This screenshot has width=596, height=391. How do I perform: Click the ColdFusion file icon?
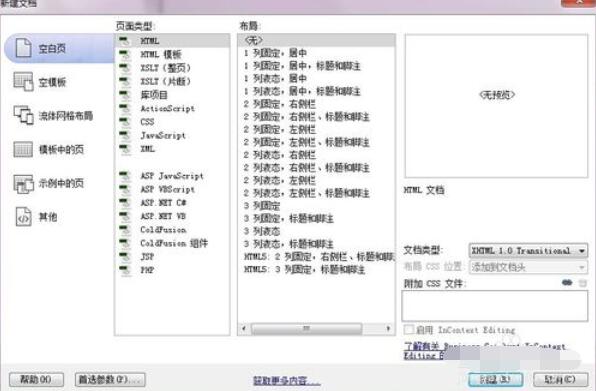point(125,230)
